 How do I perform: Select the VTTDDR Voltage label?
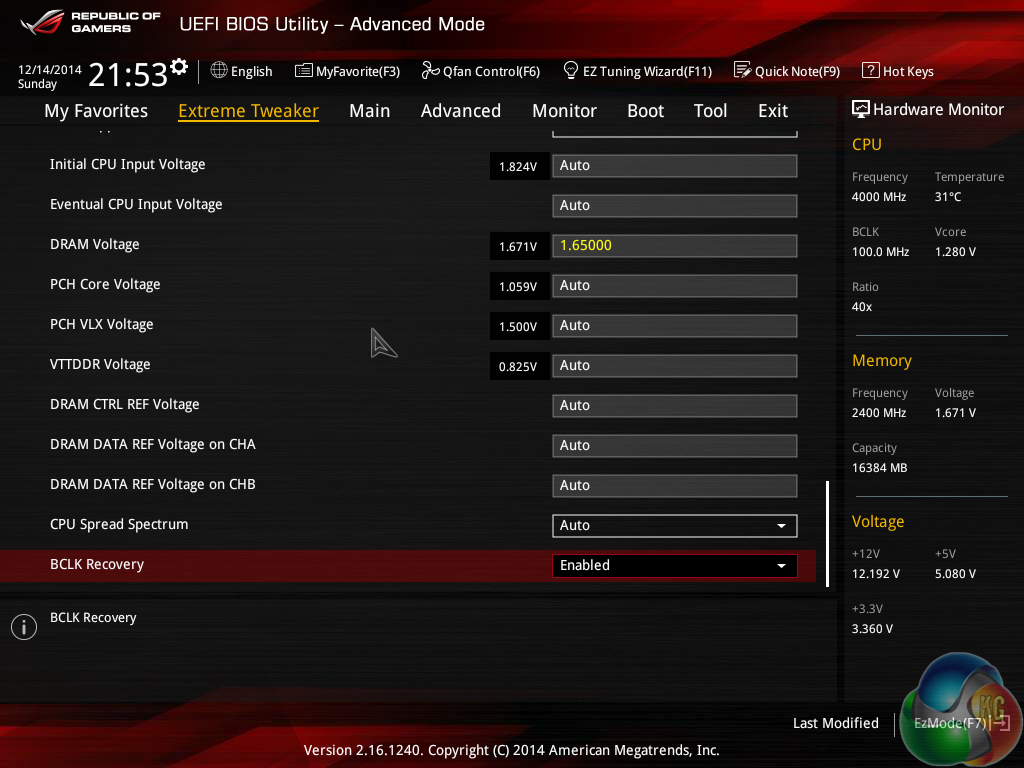[100, 364]
